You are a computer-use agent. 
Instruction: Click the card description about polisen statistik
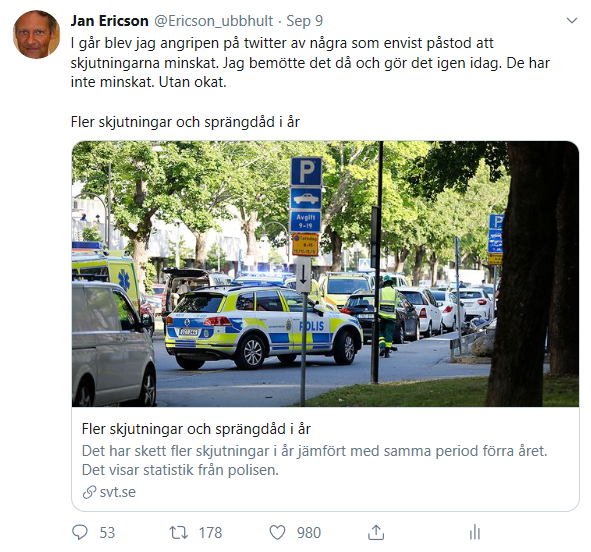click(x=314, y=460)
